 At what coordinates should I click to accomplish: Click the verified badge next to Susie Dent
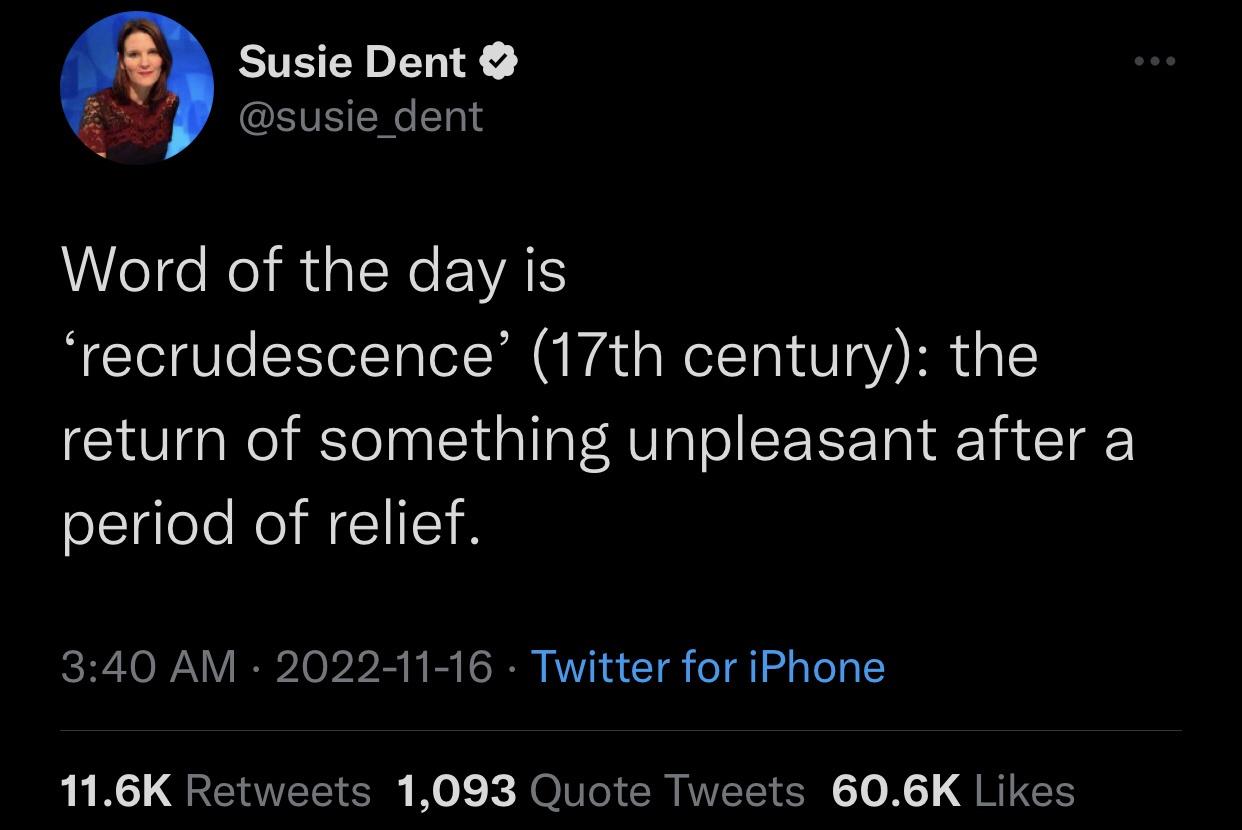[x=501, y=60]
